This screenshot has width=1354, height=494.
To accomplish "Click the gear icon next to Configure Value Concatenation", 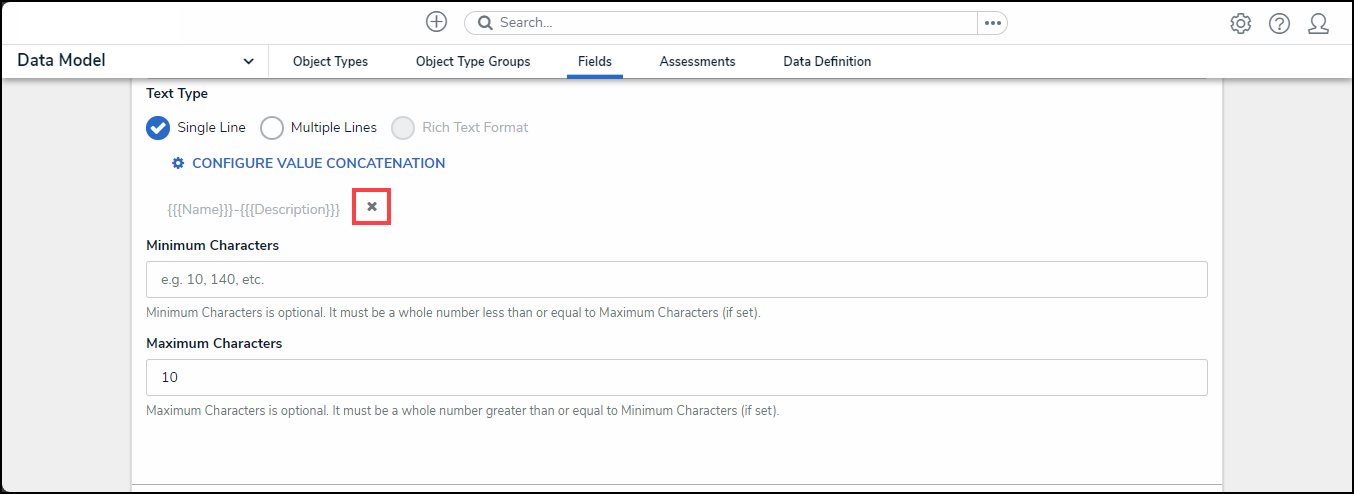I will [x=178, y=163].
